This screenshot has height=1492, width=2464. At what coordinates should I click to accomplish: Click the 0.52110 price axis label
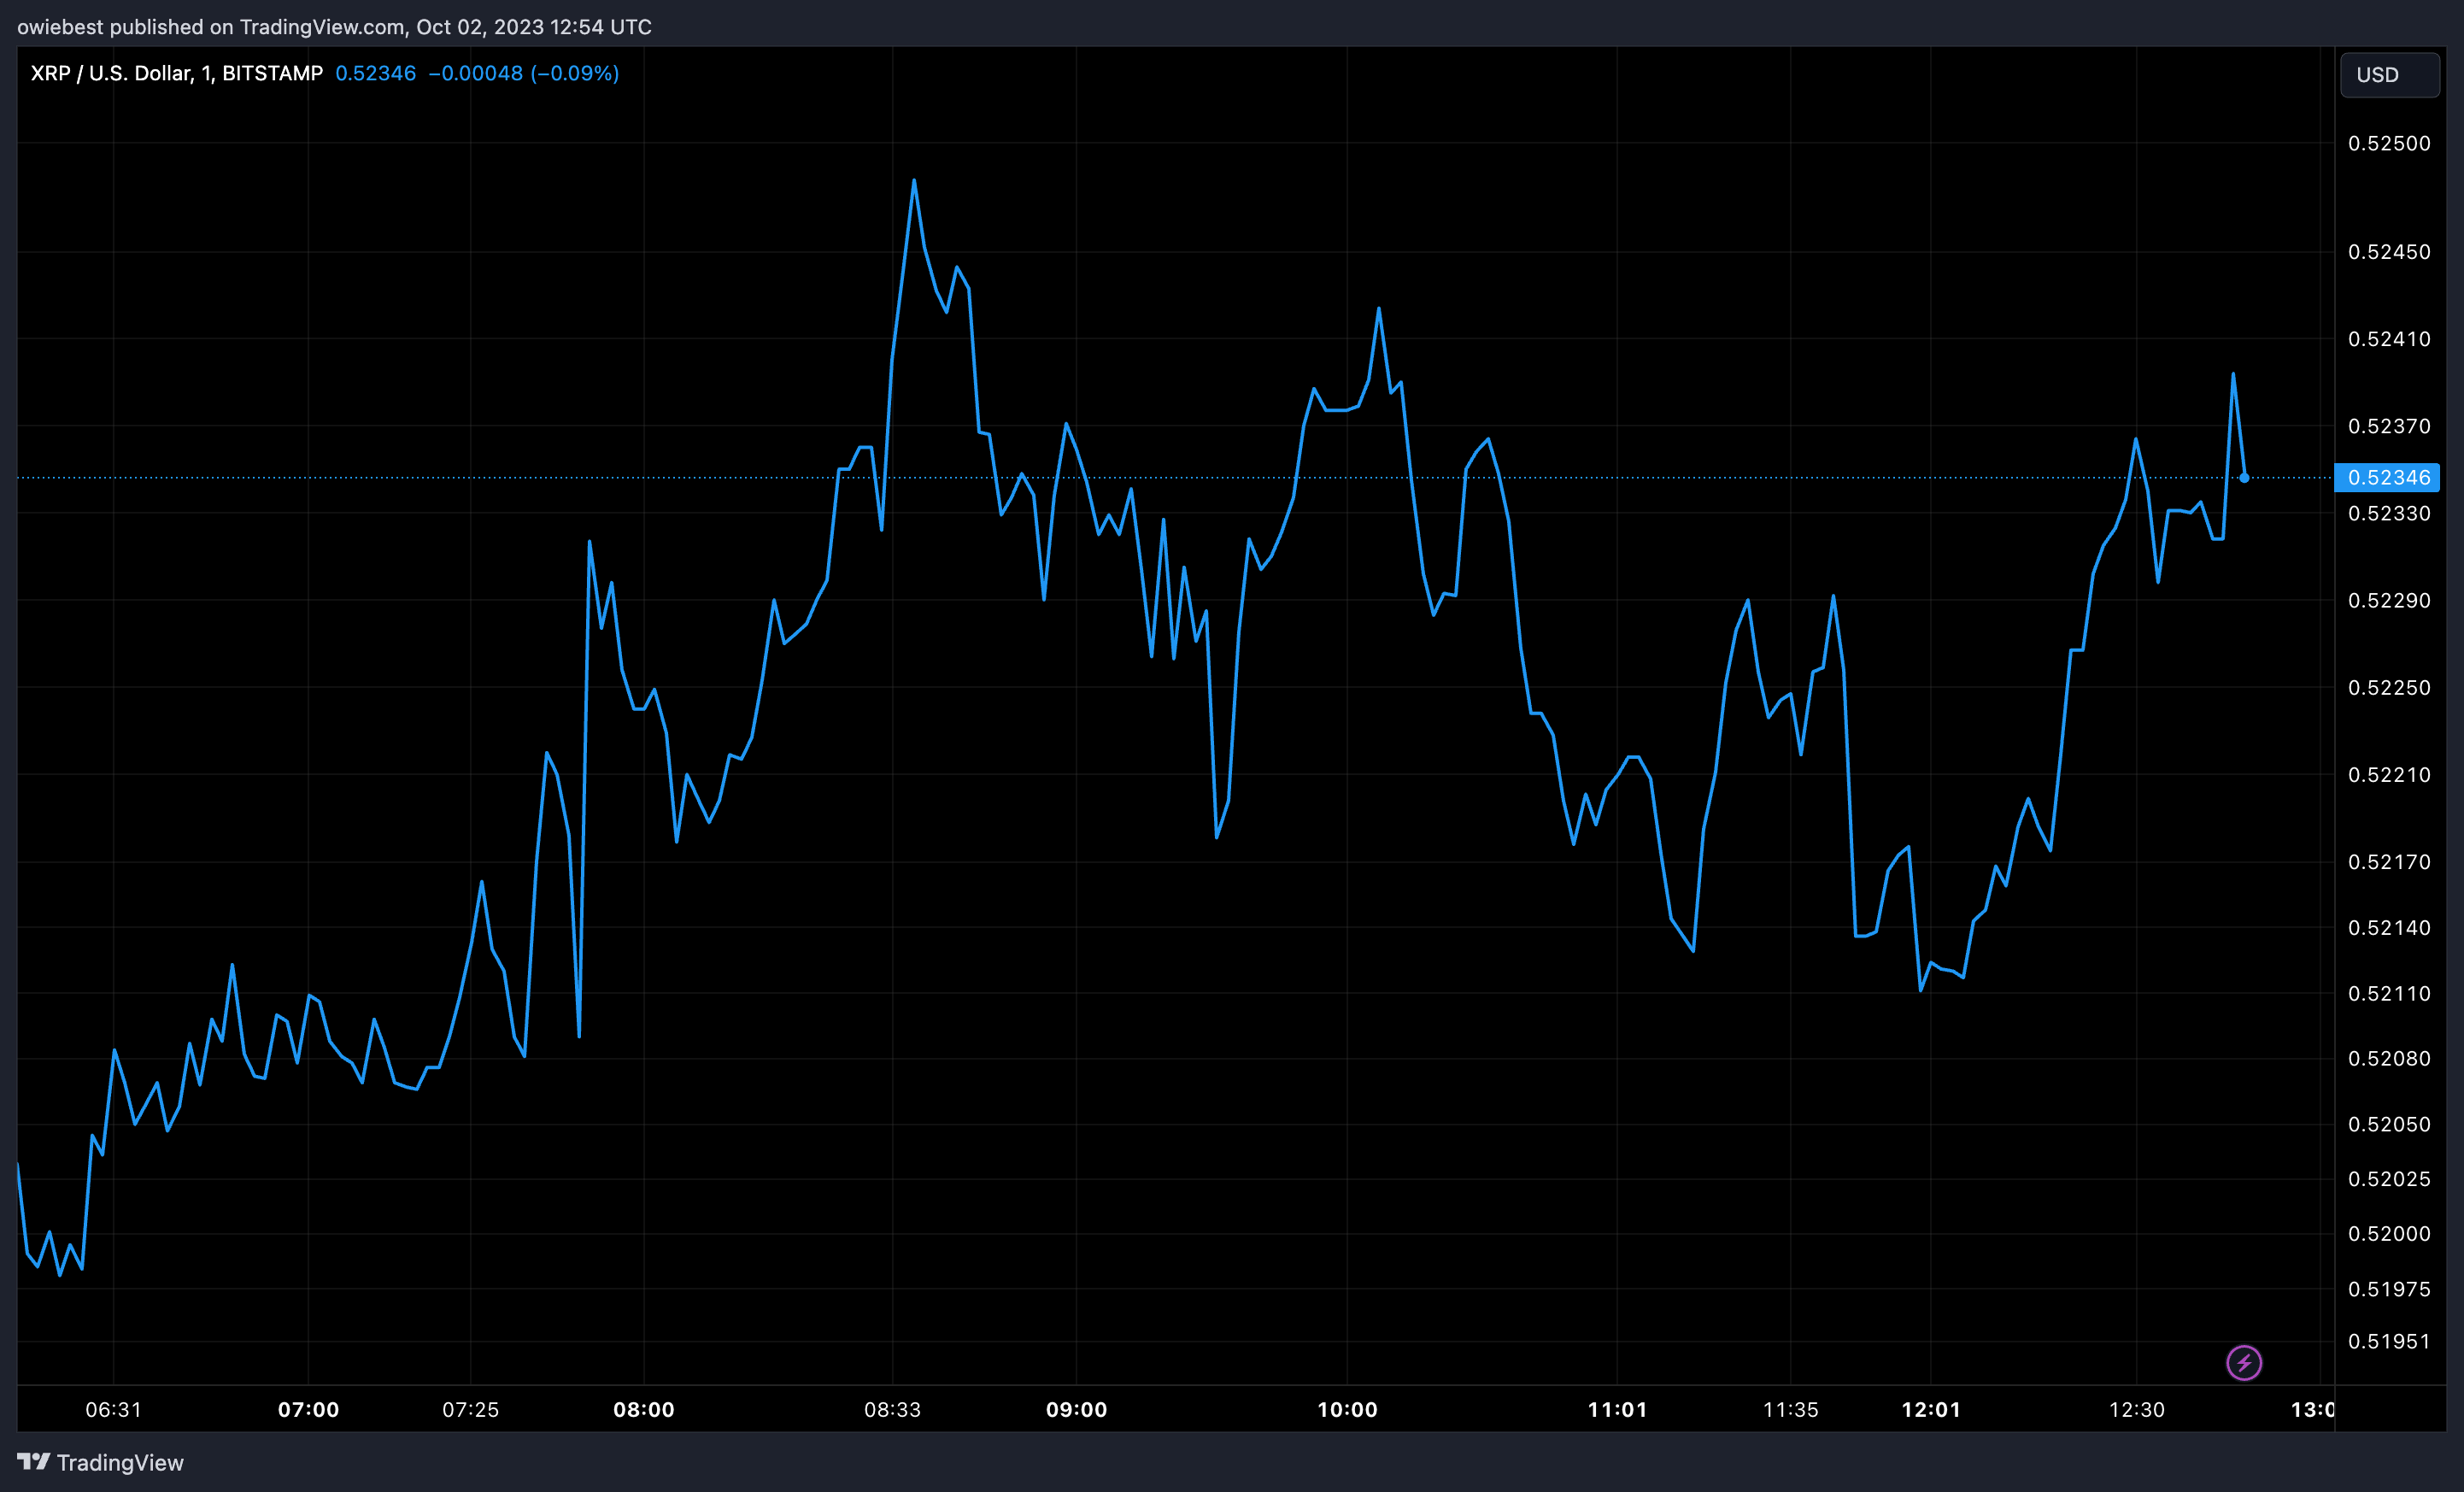2389,993
